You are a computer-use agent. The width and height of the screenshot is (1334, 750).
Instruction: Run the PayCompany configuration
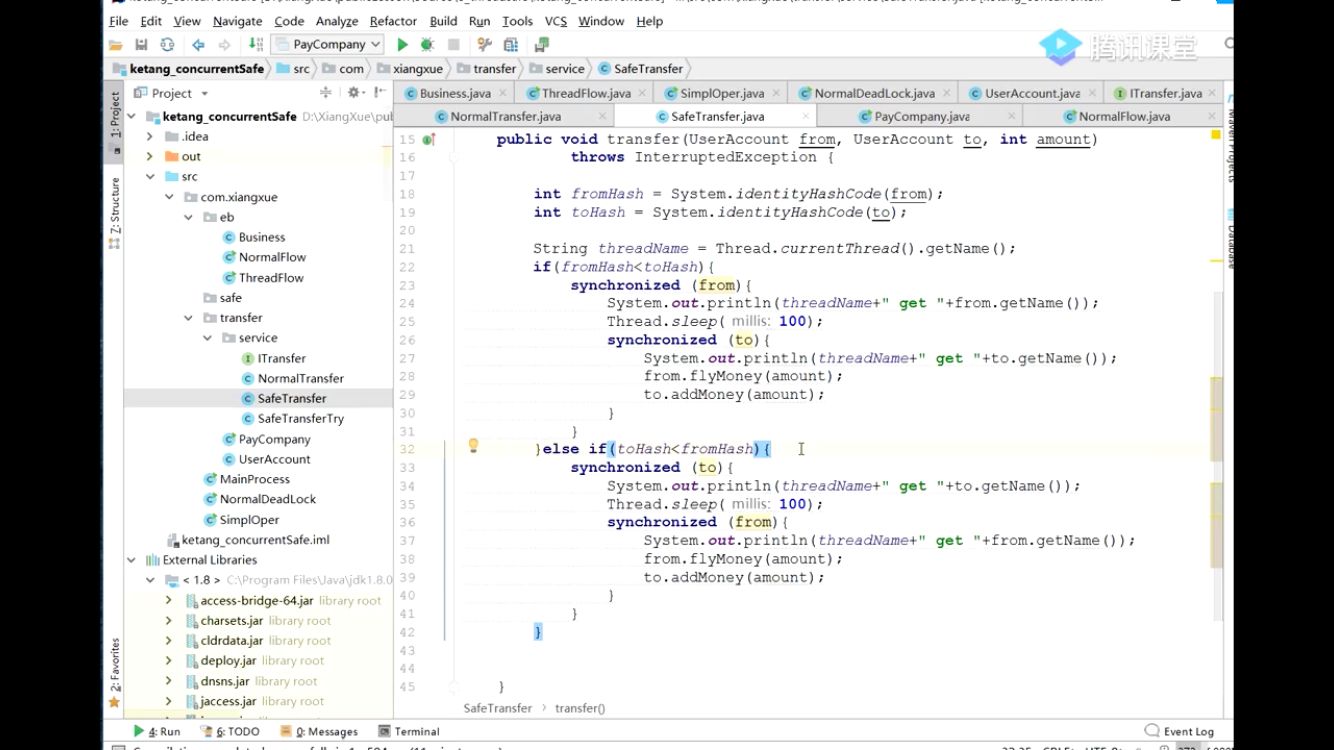[x=402, y=44]
